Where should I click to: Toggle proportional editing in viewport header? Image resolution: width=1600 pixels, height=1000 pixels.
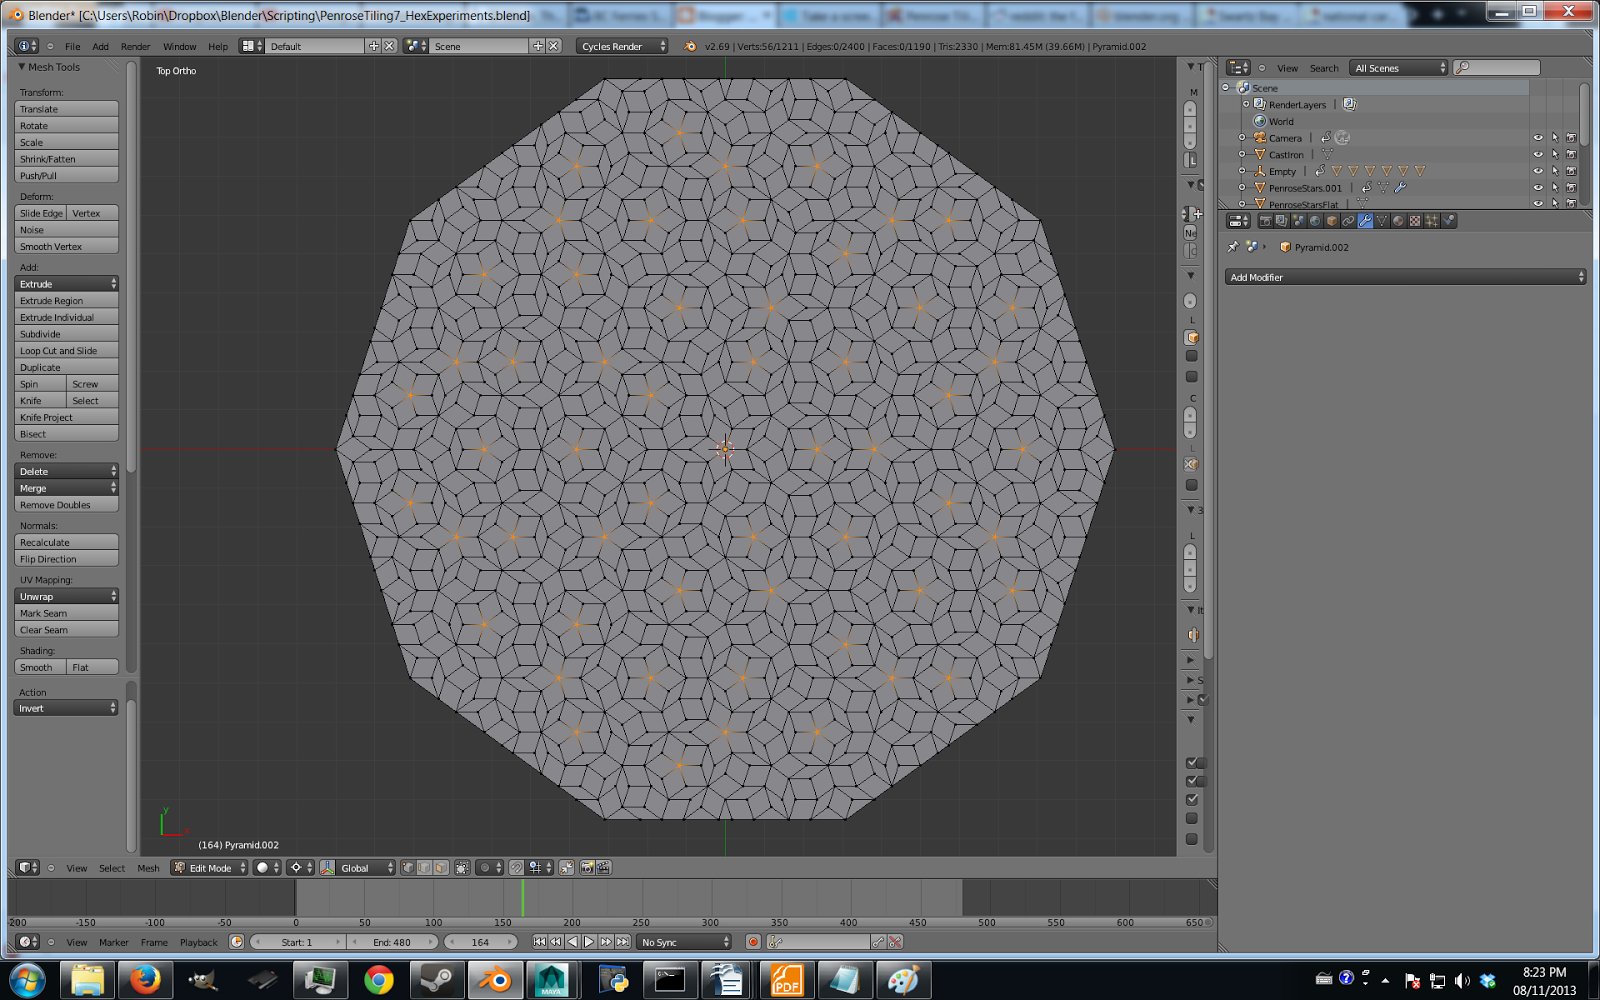[x=485, y=868]
